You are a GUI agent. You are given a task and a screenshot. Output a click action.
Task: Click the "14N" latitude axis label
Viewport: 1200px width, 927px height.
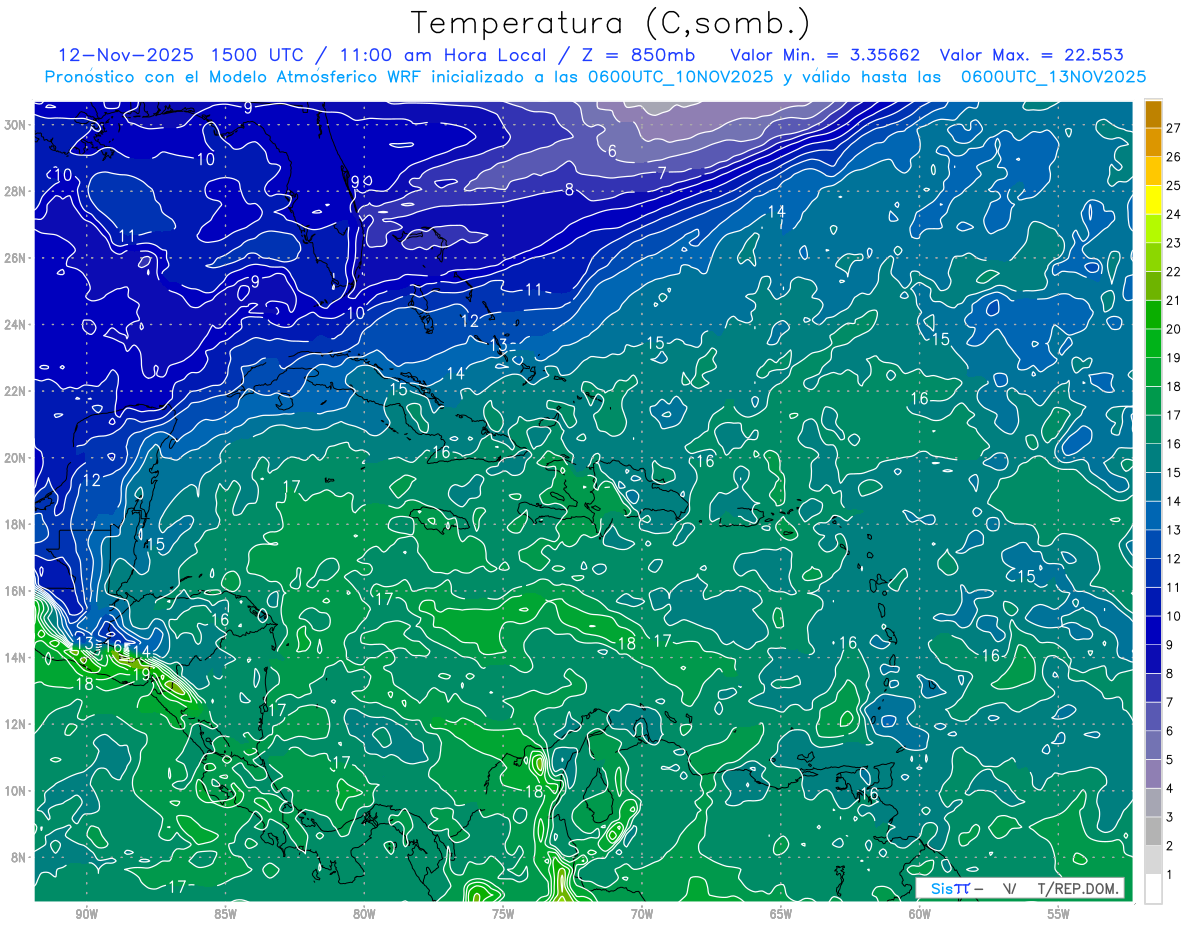click(15, 658)
